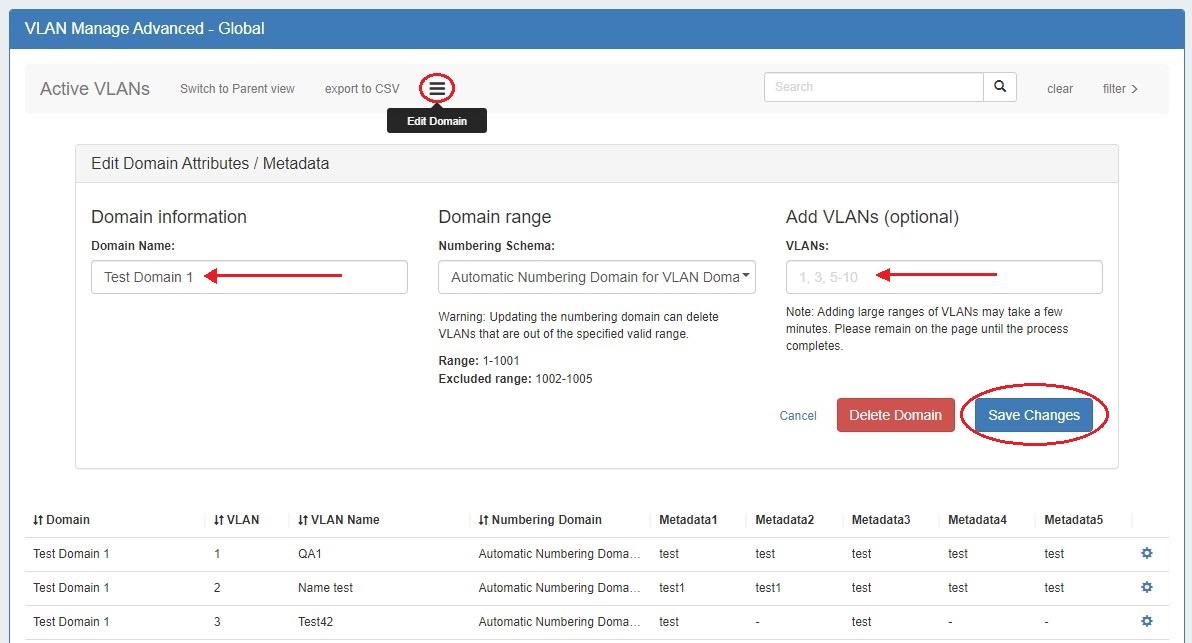1192x643 pixels.
Task: Clear the search results
Action: point(1059,89)
